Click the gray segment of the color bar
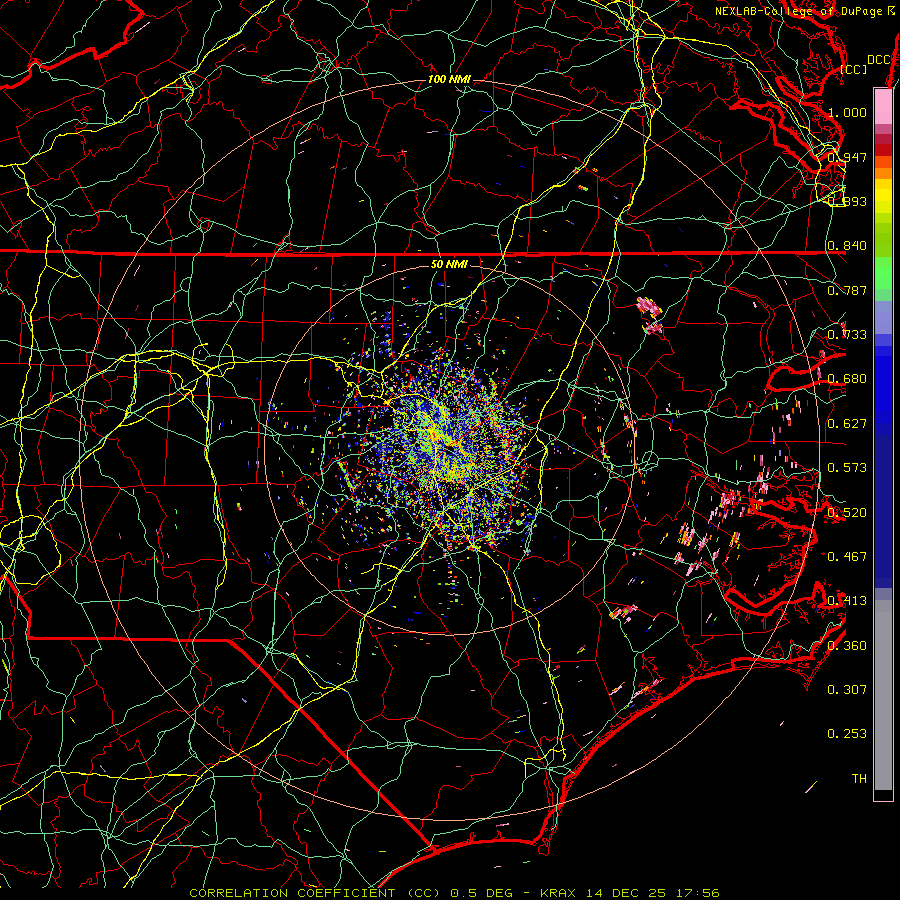The image size is (900, 900). [883, 695]
